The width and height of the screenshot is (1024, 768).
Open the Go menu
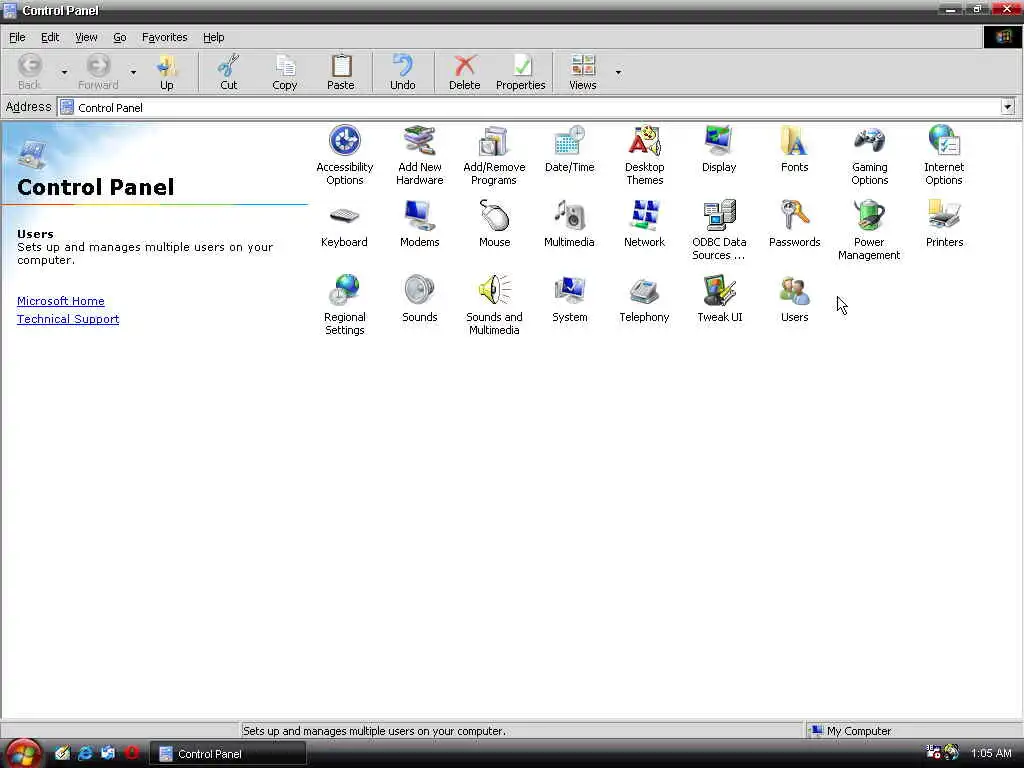[x=120, y=37]
